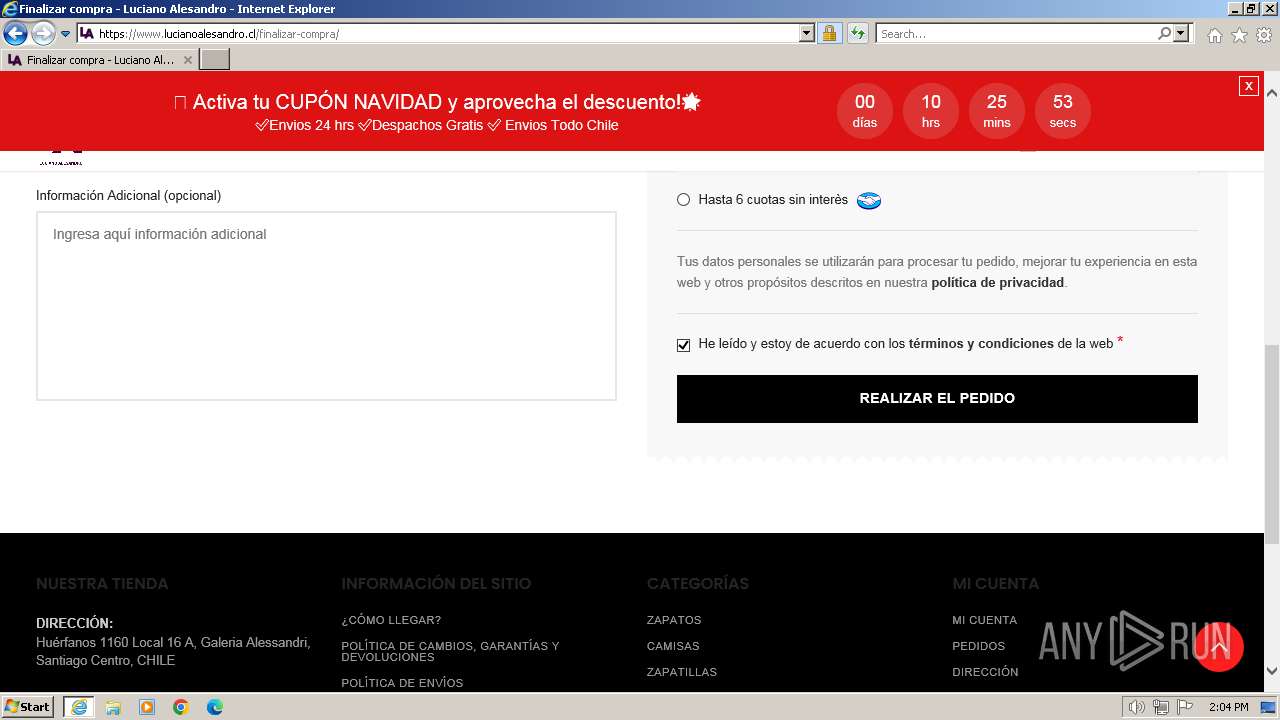Open the ZAPATOS category link

pyautogui.click(x=674, y=620)
